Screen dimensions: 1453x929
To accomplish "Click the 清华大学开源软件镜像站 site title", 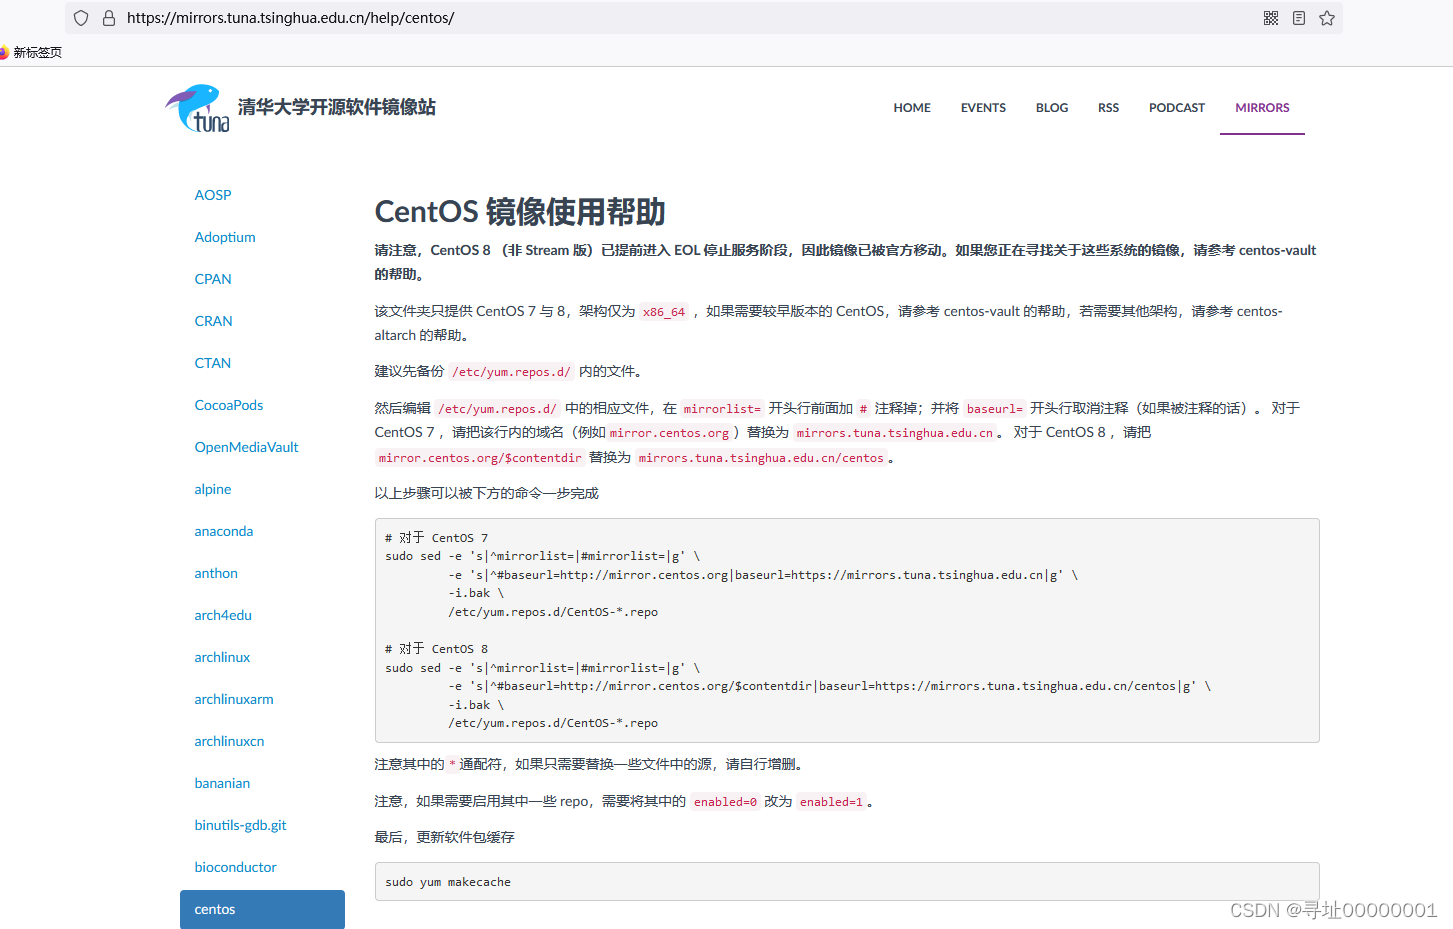I will coord(337,107).
